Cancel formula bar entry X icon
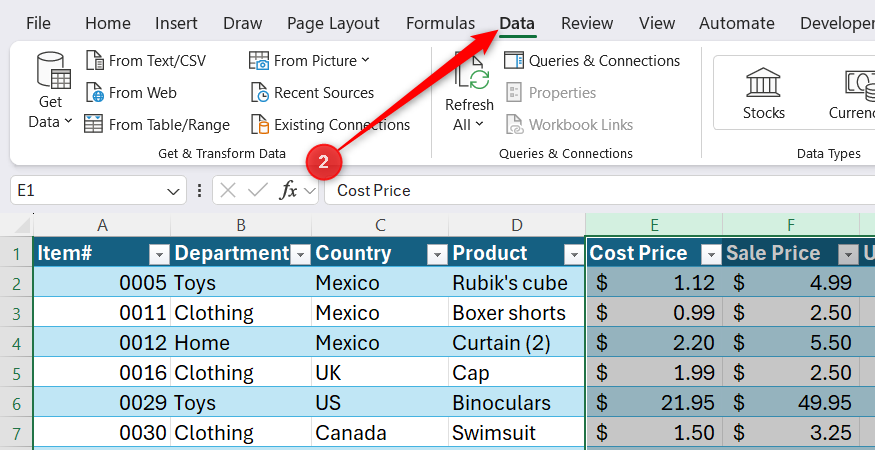The height and width of the screenshot is (450, 875). point(228,190)
